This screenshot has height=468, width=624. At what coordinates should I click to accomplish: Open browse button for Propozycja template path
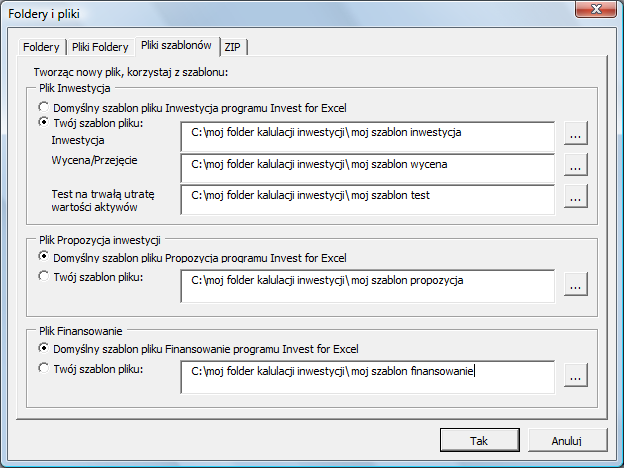point(575,284)
